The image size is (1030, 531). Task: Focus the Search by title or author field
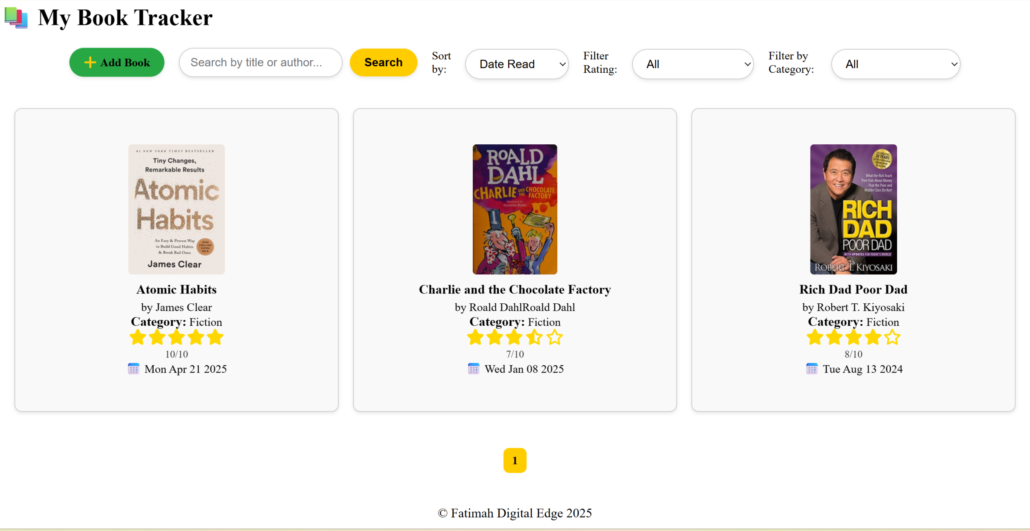tap(261, 62)
